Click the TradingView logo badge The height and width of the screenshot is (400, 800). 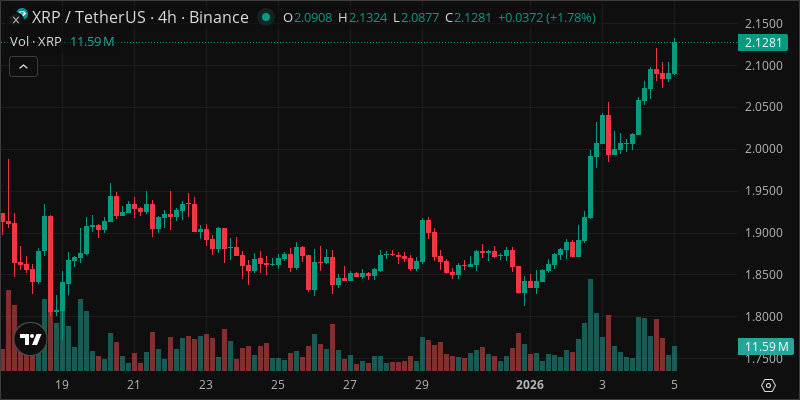(30, 339)
